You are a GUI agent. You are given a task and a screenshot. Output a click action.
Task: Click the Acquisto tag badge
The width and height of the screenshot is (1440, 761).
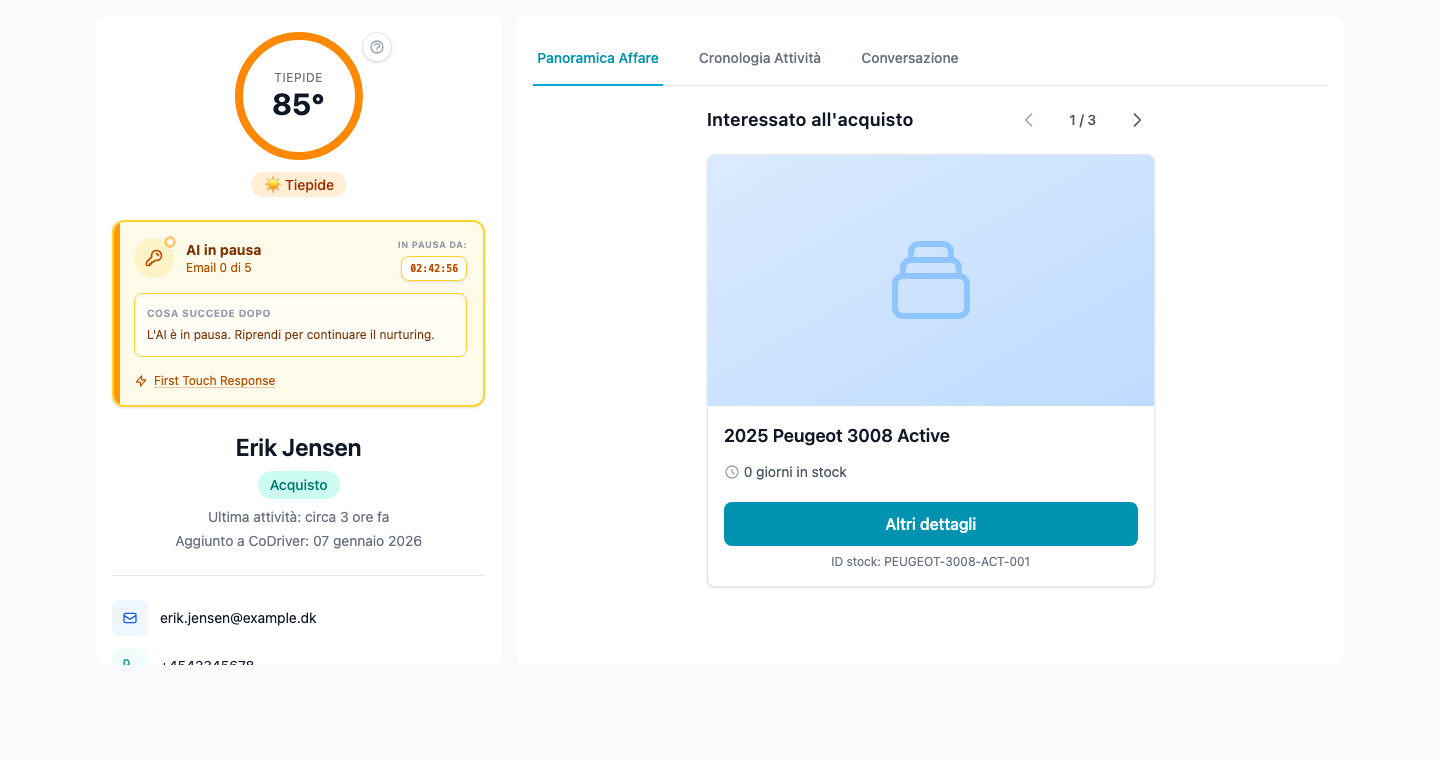point(299,485)
